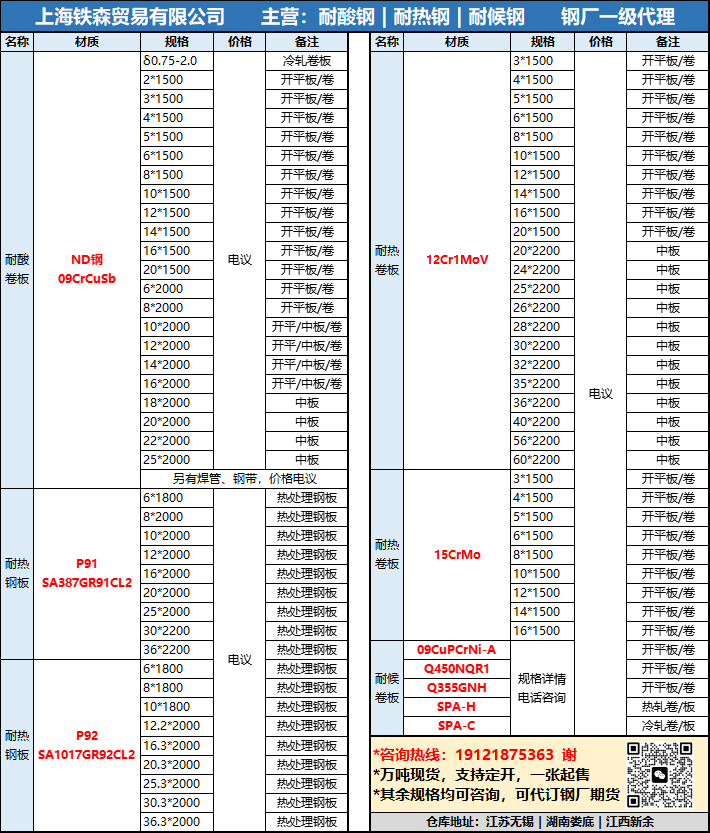
Task: Click the 25.3*2000 spec cell
Action: pos(177,784)
